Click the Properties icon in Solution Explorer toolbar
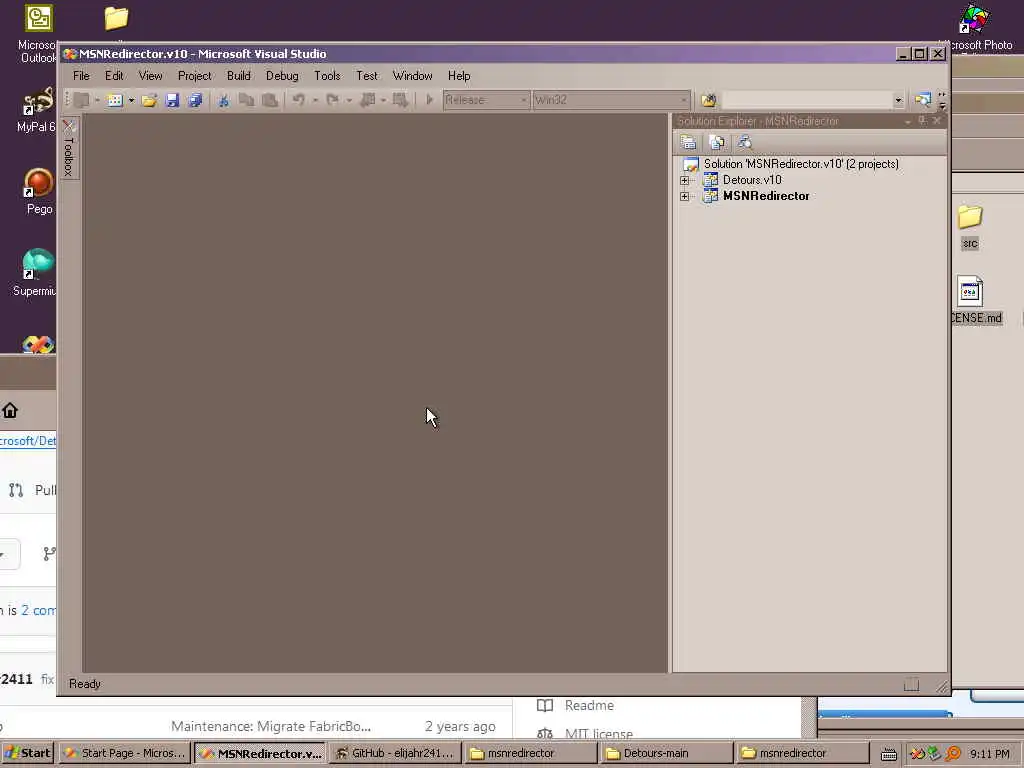 coord(688,142)
